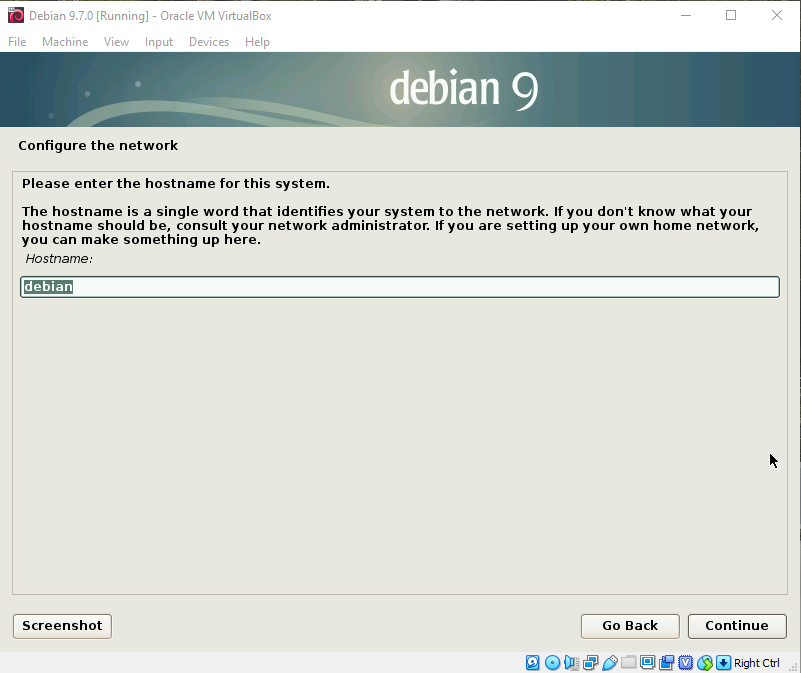Open the Input menu
The image size is (801, 673).
tap(159, 42)
